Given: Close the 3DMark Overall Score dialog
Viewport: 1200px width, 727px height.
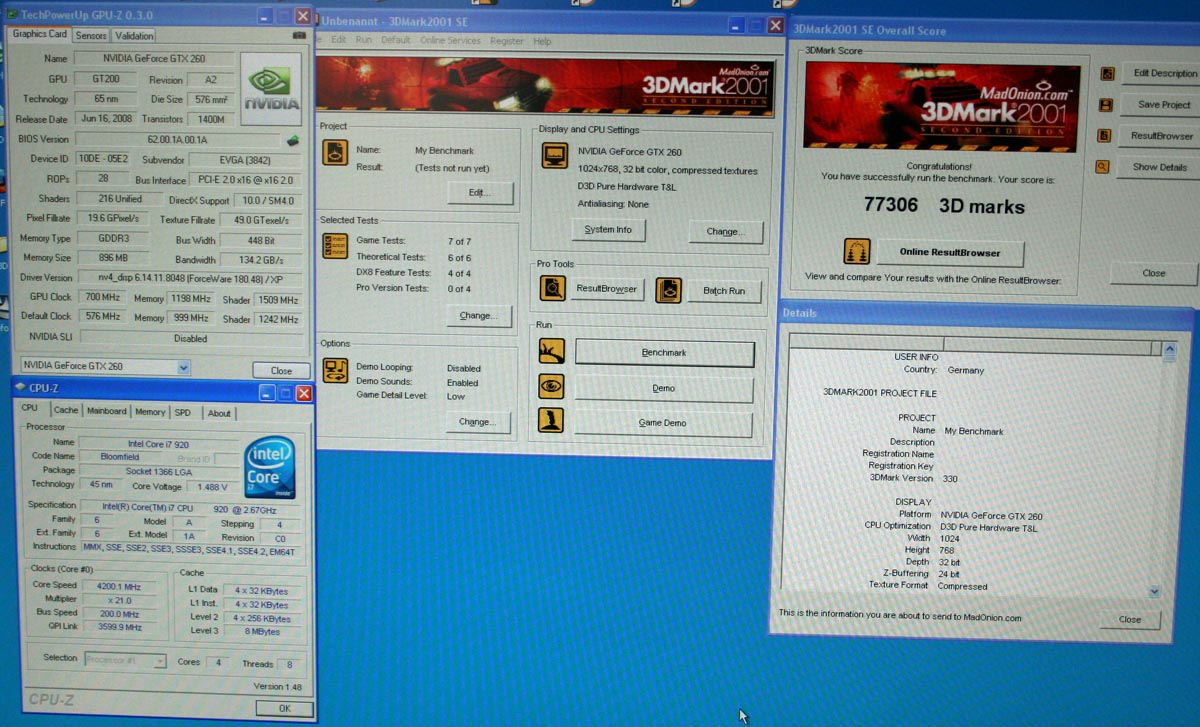Looking at the screenshot, I should coord(1154,273).
